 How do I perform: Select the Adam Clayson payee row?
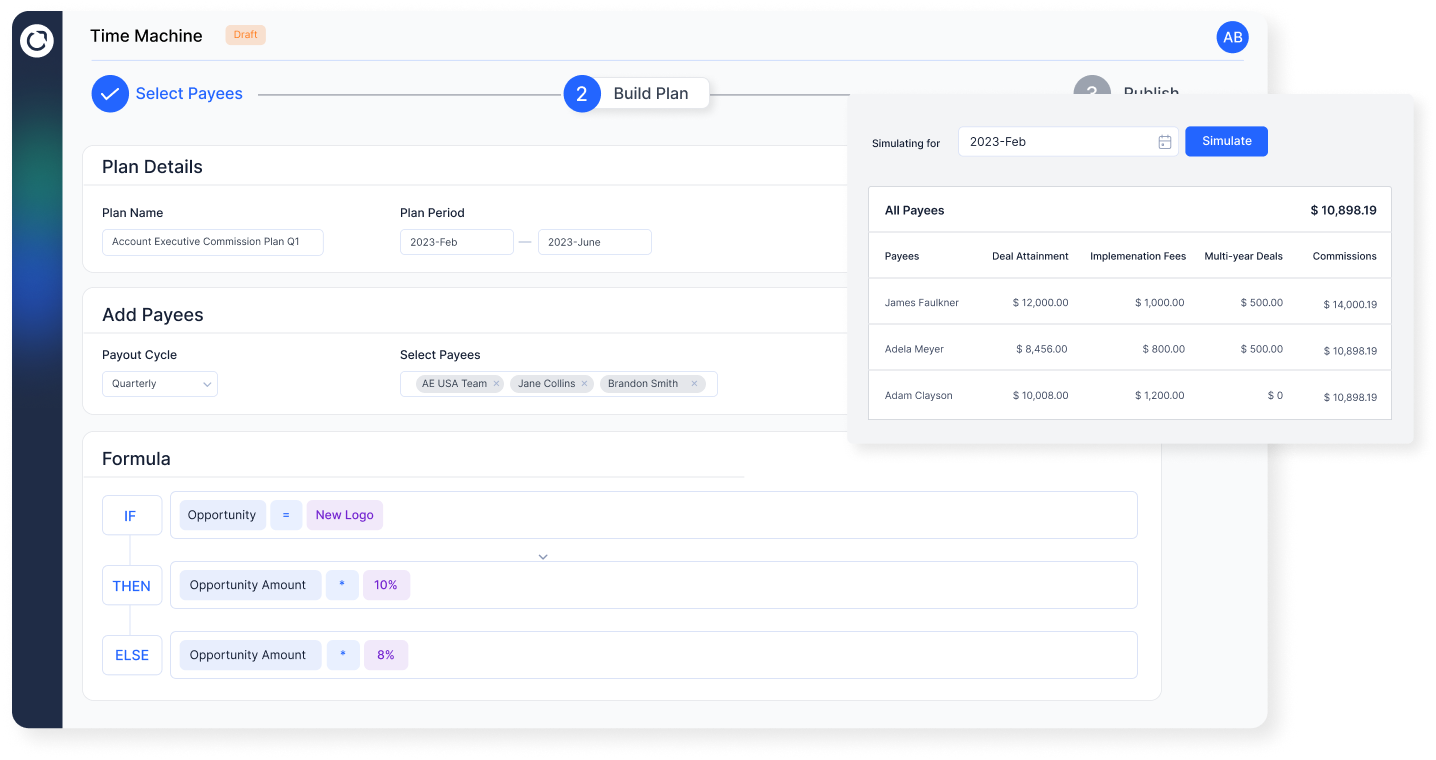[1130, 395]
